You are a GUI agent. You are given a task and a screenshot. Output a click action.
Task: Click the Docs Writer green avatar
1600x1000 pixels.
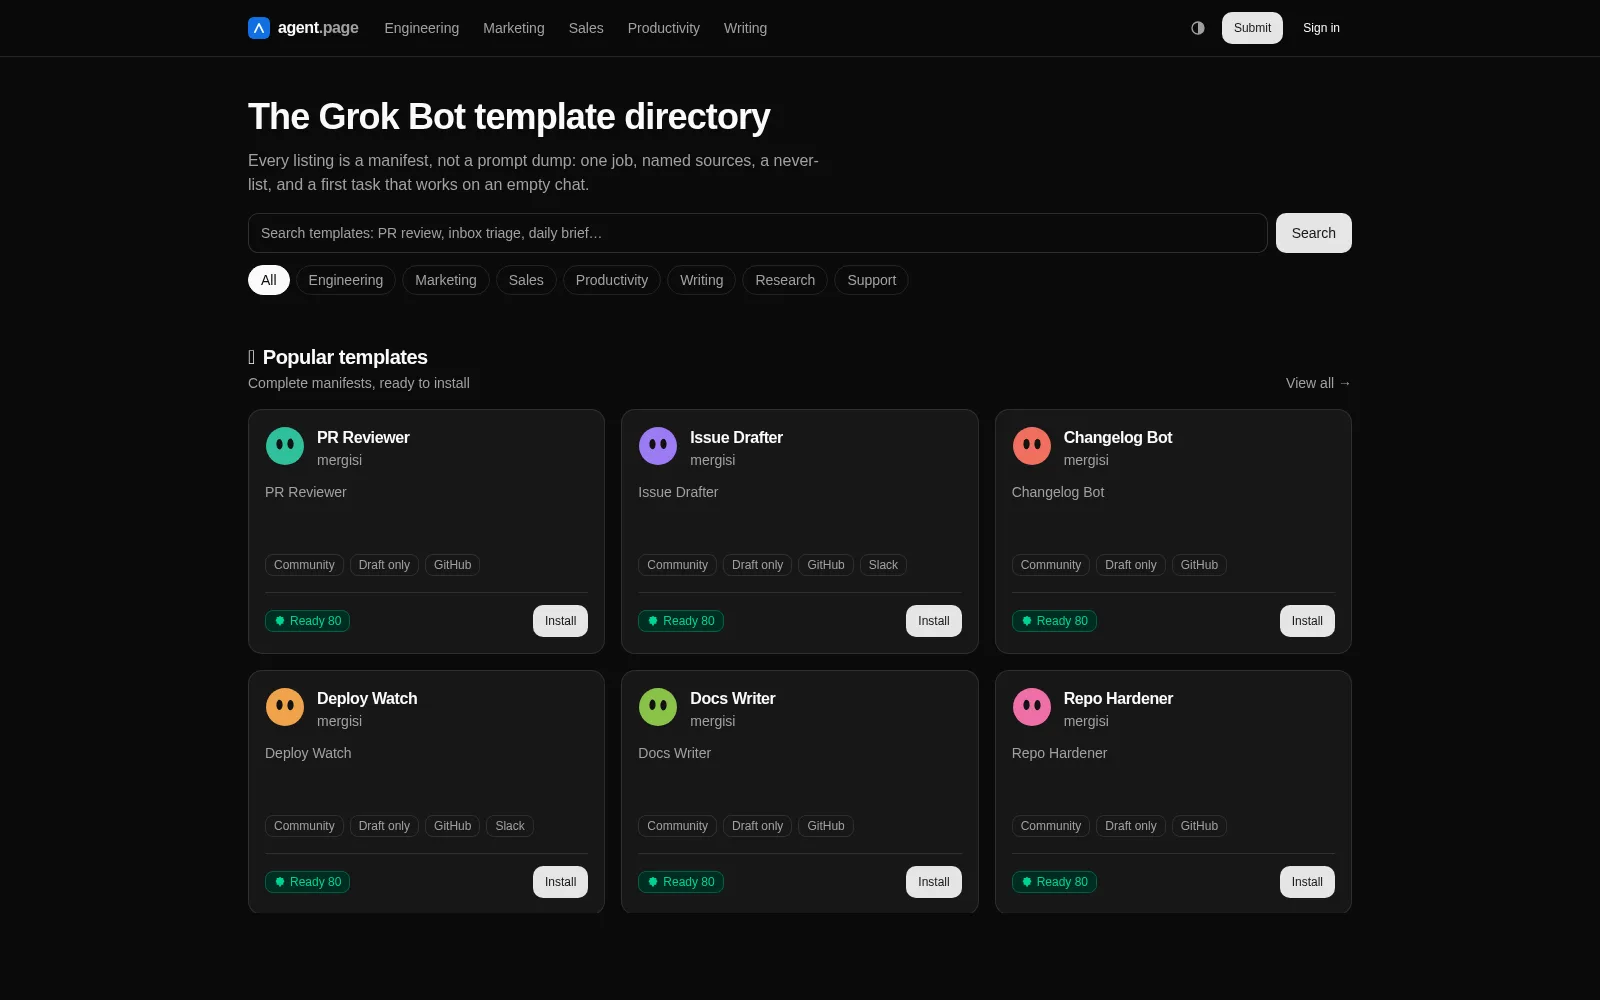point(658,707)
